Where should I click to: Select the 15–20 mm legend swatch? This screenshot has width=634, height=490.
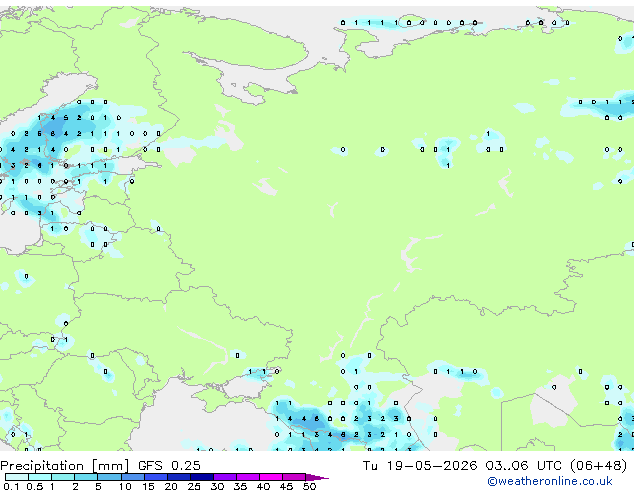[156, 477]
